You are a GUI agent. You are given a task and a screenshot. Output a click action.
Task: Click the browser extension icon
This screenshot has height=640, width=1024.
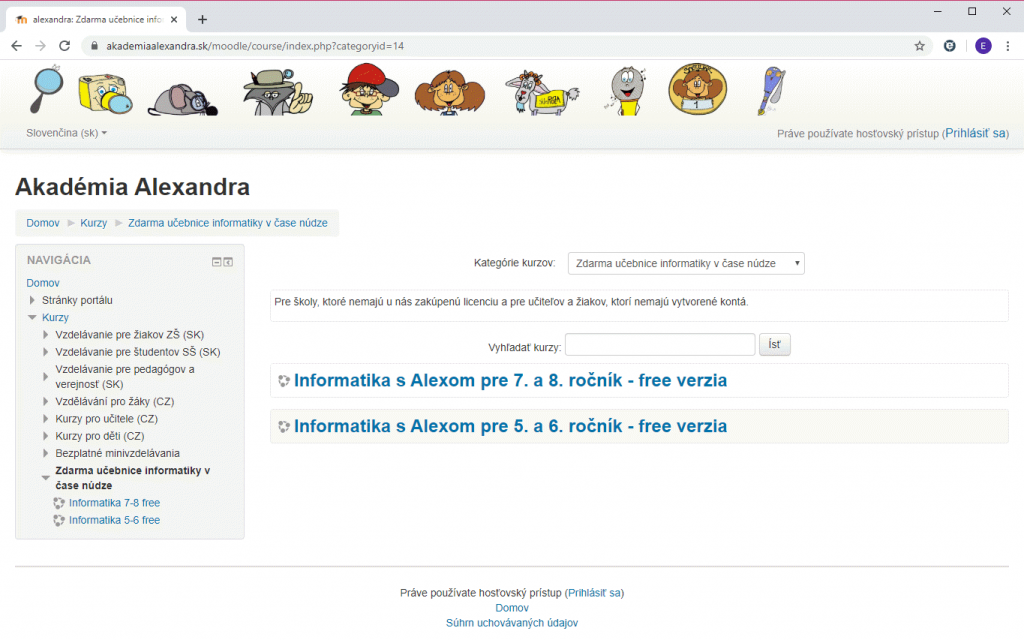(x=950, y=46)
